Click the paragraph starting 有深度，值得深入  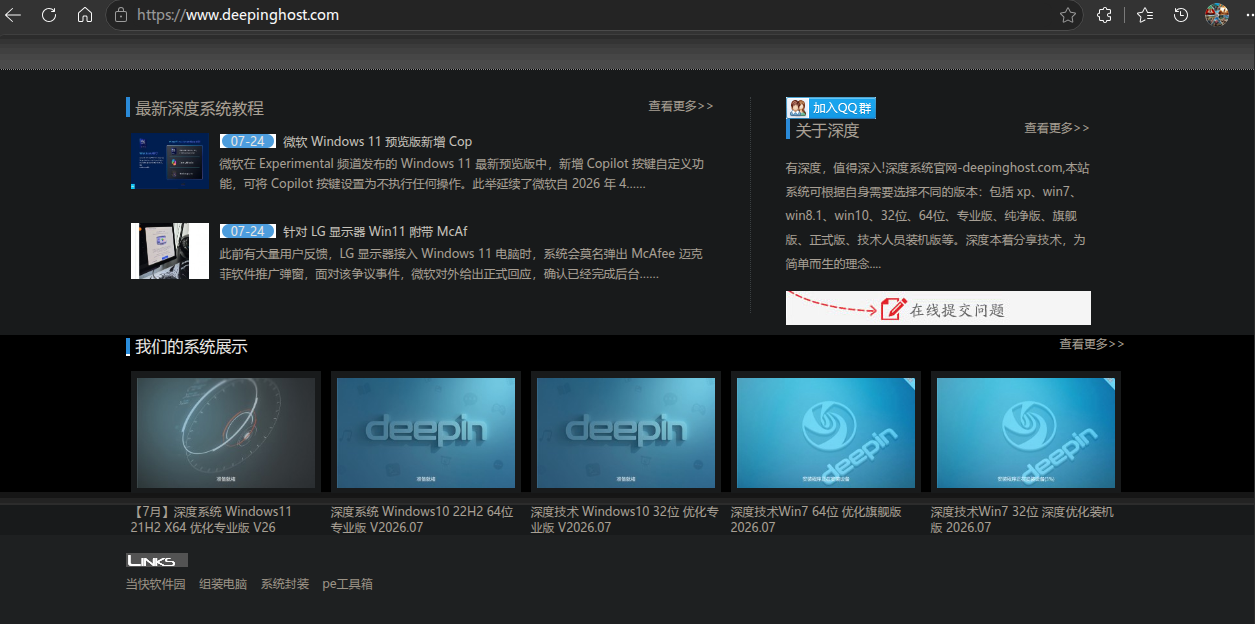[937, 216]
